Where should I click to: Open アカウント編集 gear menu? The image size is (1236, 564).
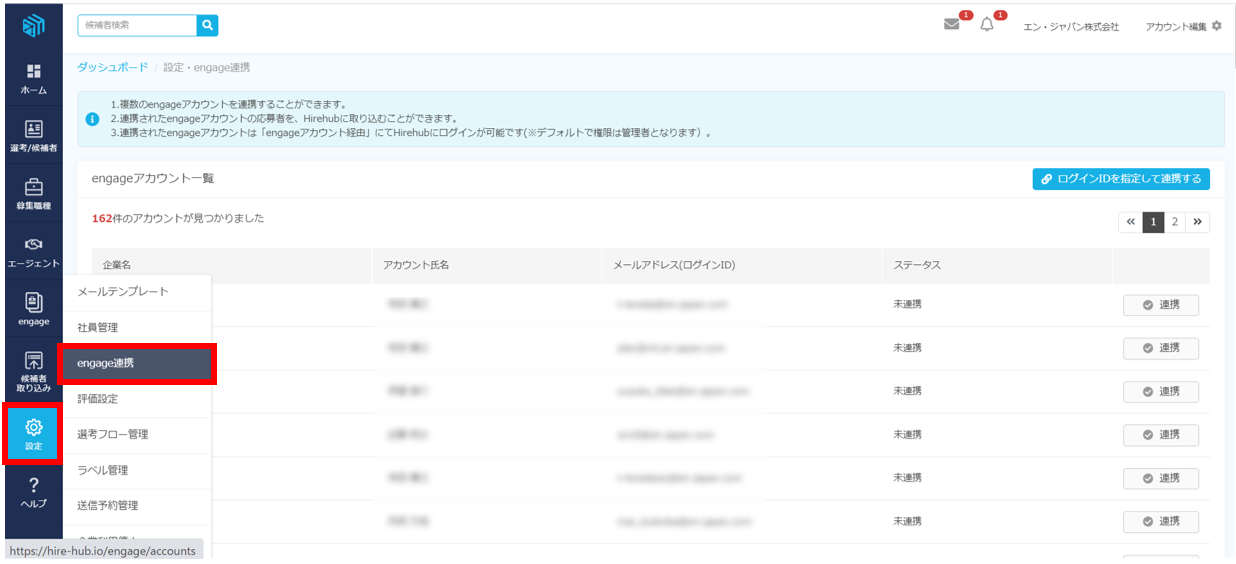pyautogui.click(x=1183, y=26)
